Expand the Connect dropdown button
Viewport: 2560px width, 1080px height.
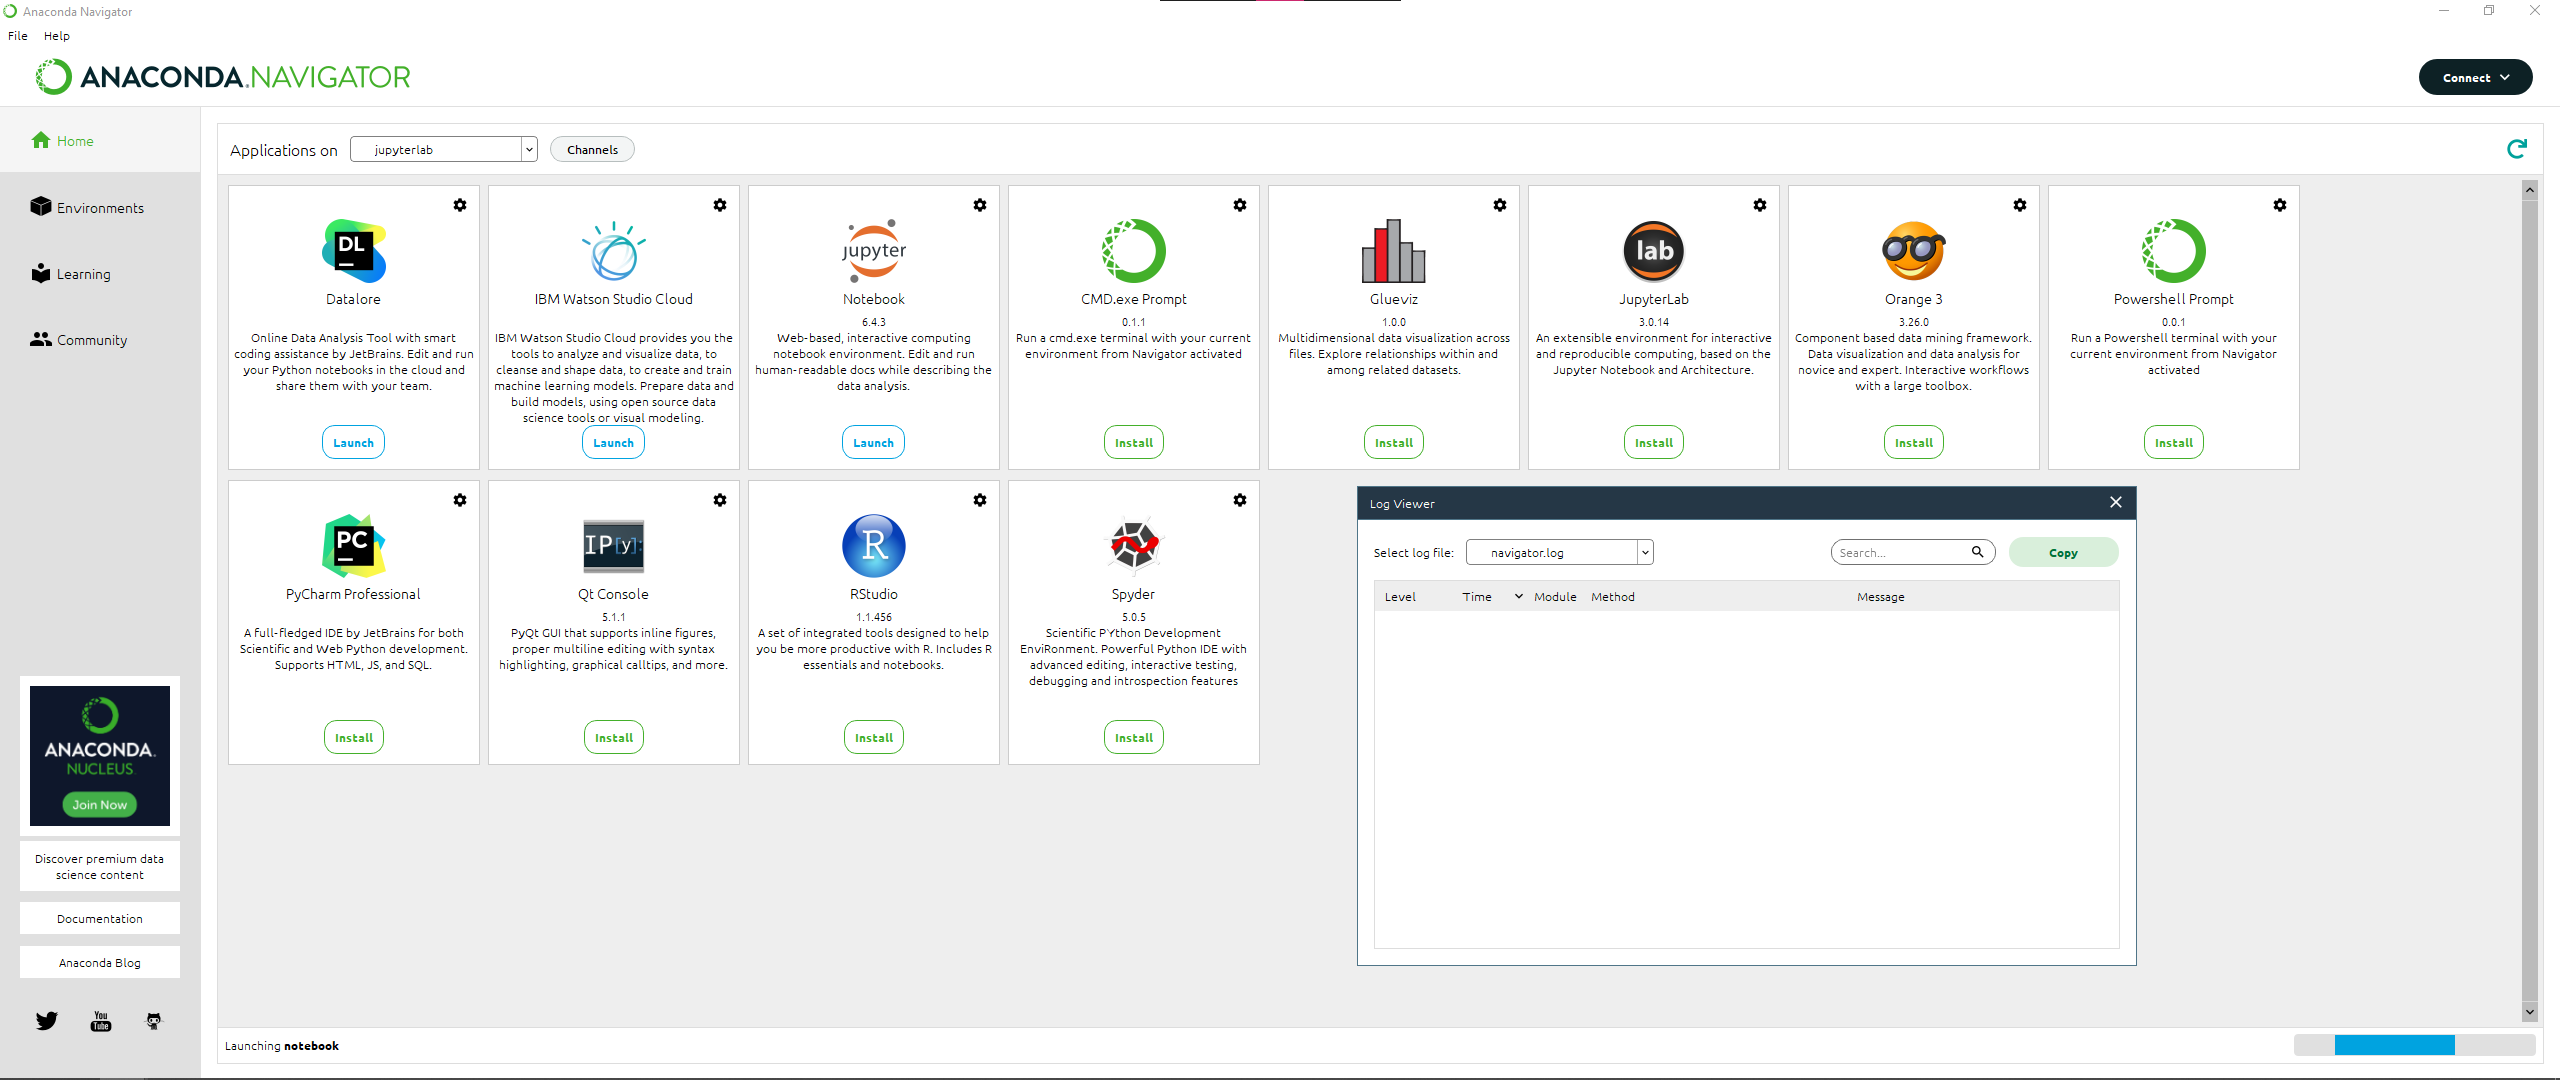[x=2475, y=77]
